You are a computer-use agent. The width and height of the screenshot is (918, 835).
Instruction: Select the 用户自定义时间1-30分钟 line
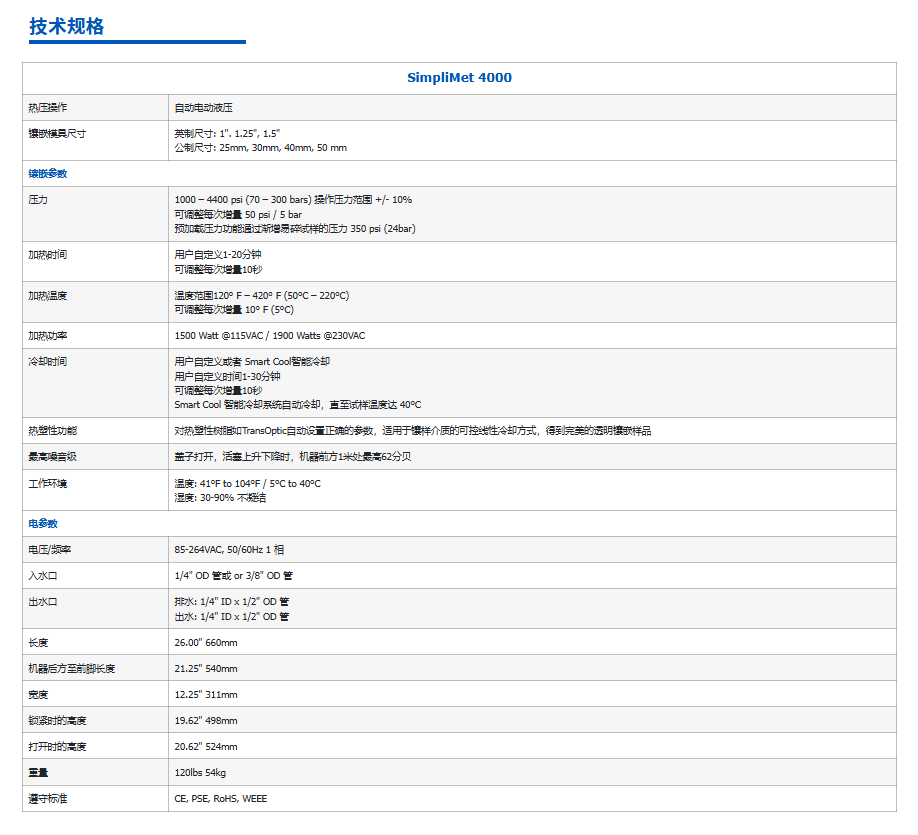pyautogui.click(x=227, y=376)
